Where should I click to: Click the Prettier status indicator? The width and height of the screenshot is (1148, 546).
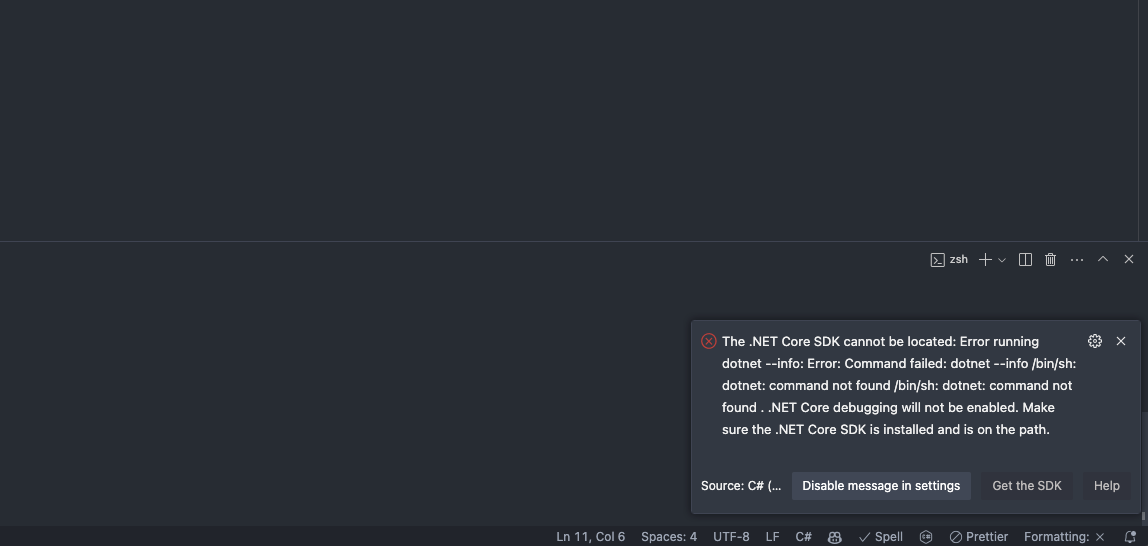(x=978, y=537)
